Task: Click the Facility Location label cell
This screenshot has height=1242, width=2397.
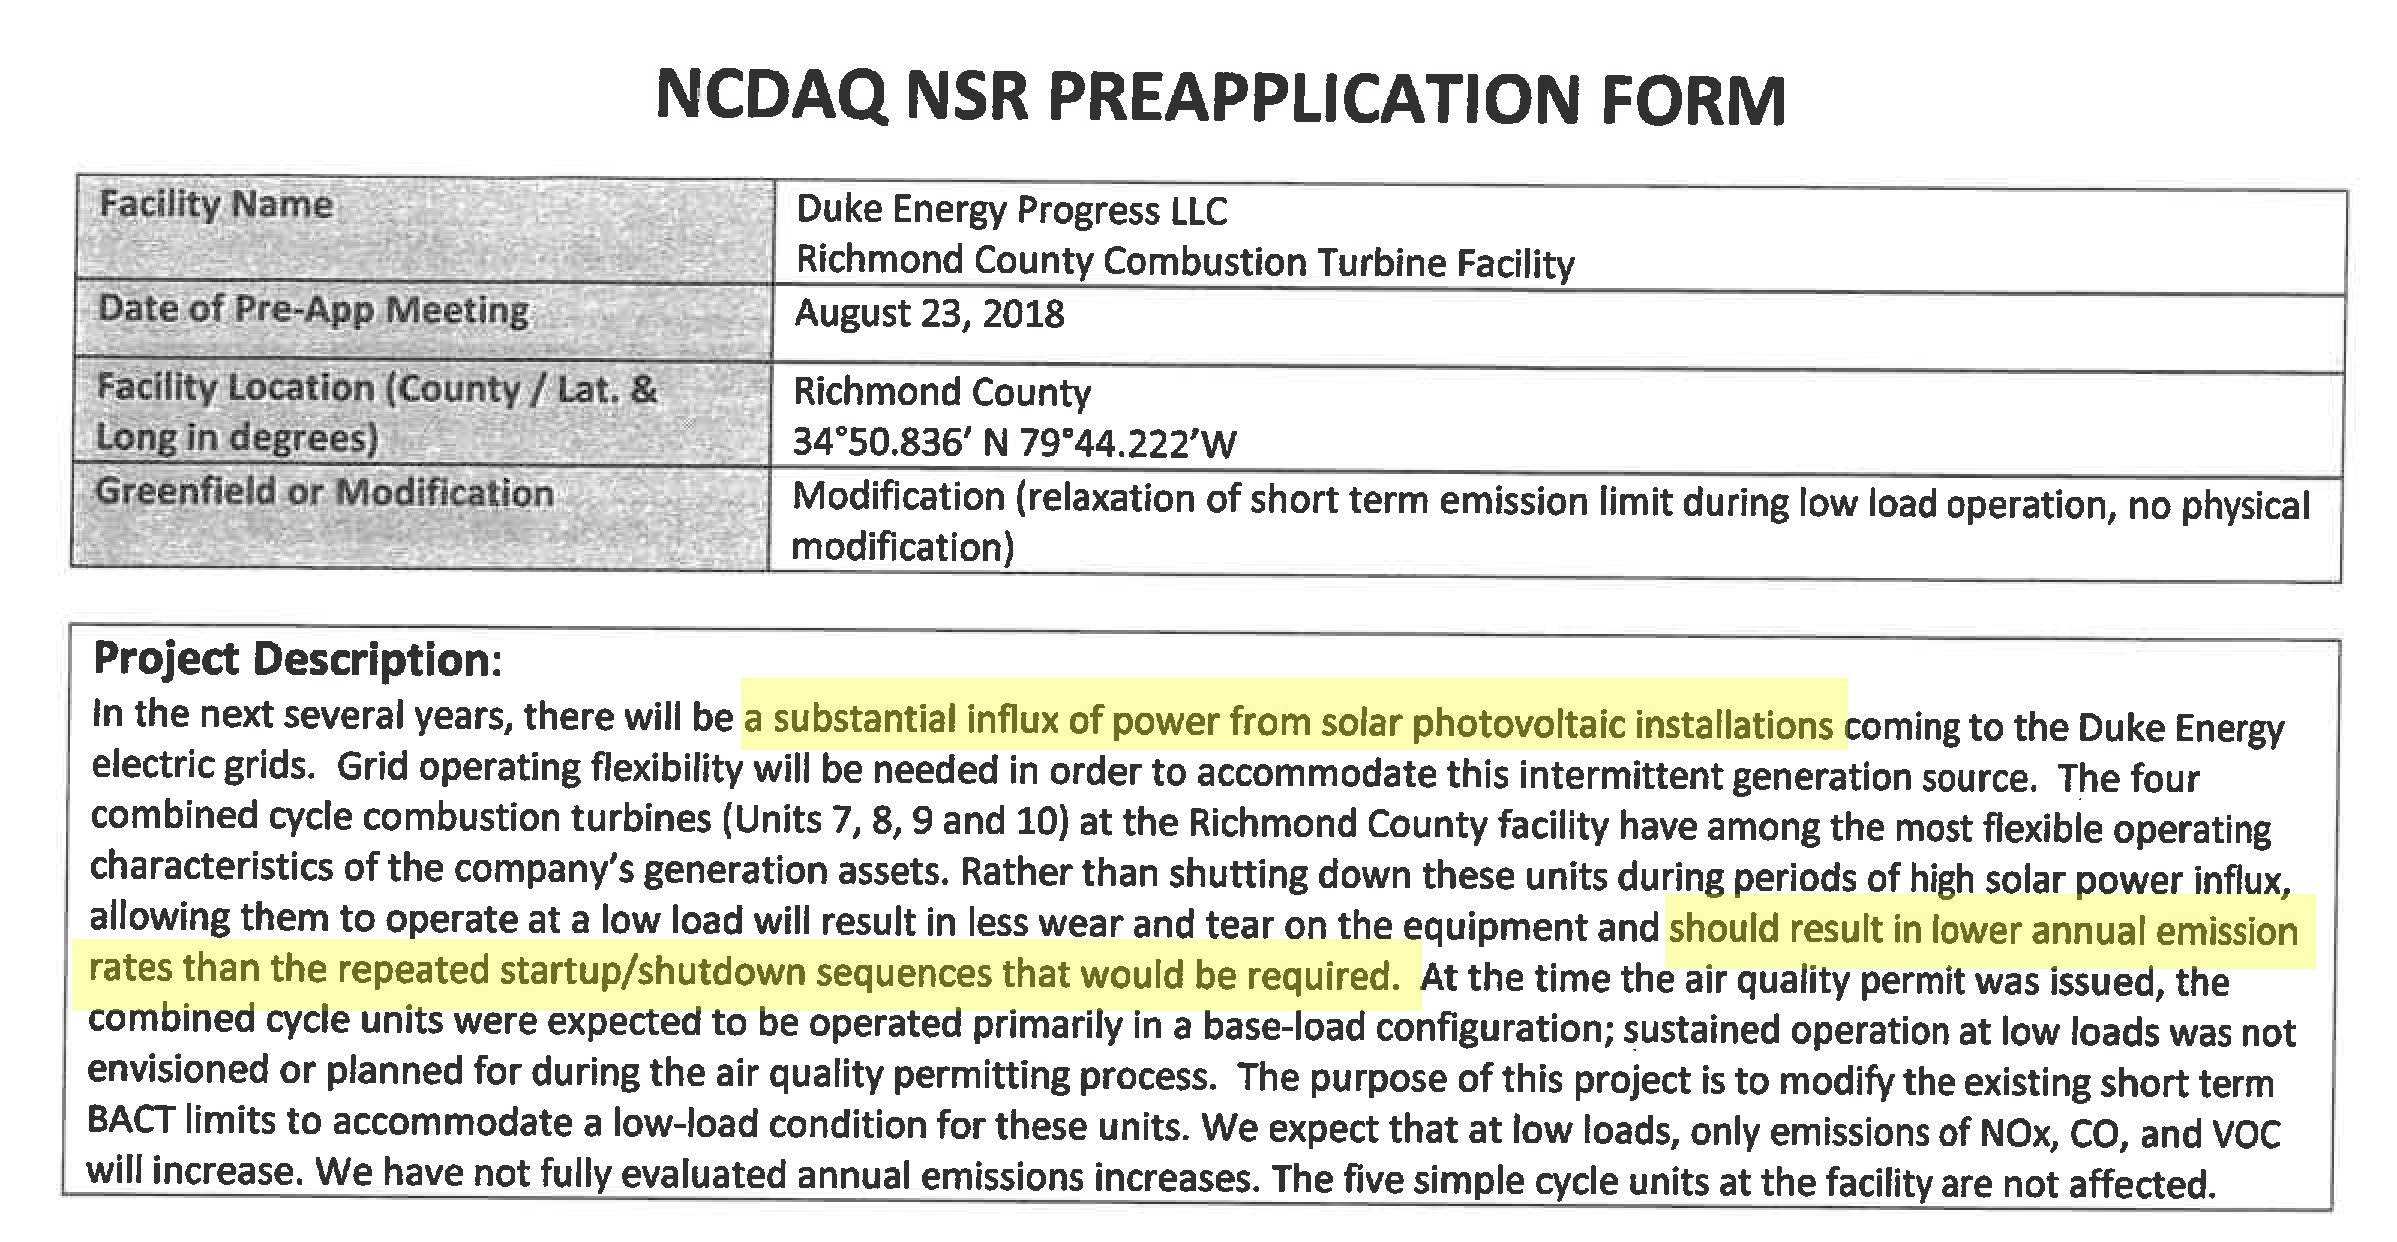Action: tap(376, 412)
